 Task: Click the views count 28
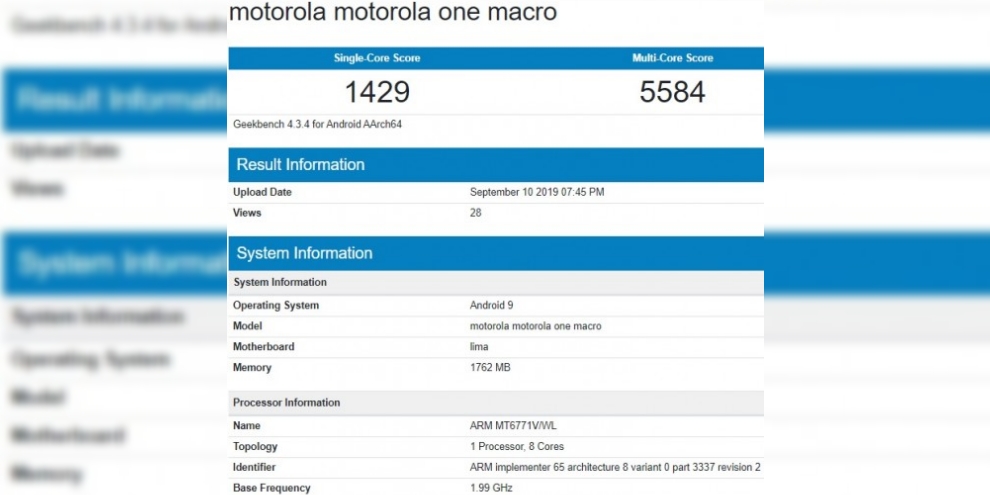[475, 213]
